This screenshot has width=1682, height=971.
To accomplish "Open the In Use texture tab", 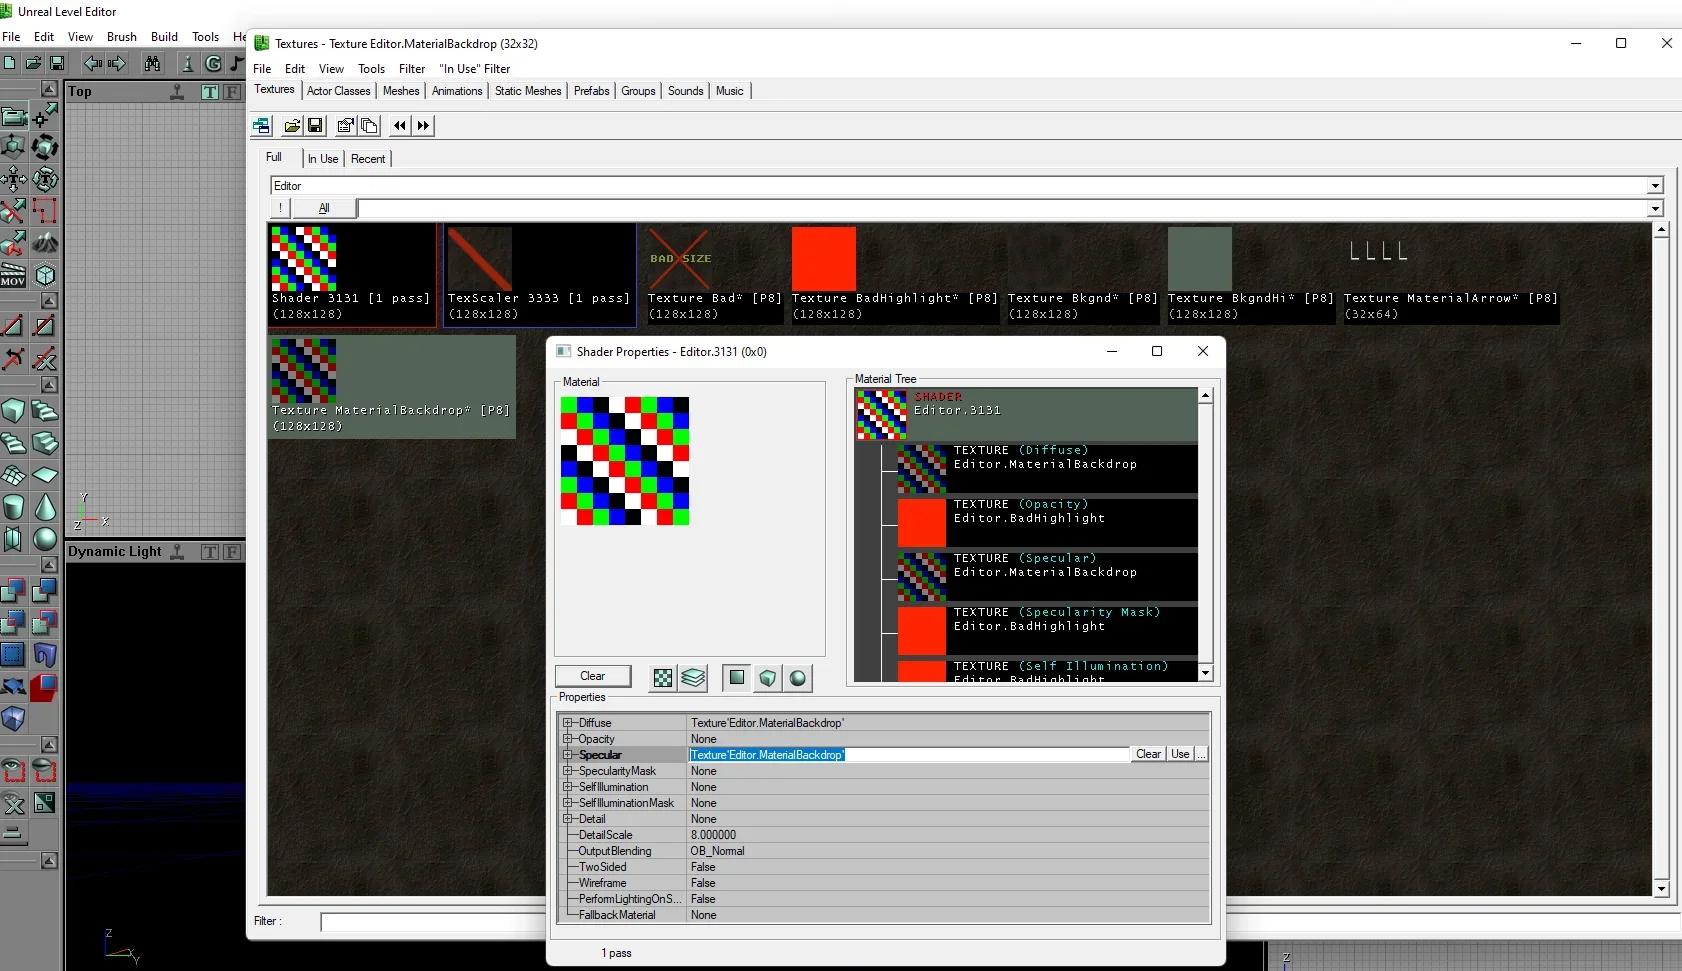I will [323, 159].
